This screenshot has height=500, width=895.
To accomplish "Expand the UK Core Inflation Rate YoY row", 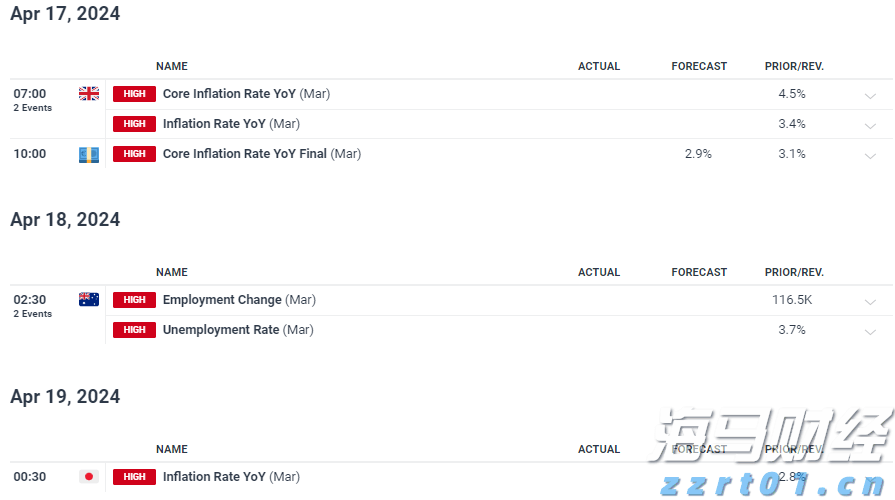I will pyautogui.click(x=870, y=96).
